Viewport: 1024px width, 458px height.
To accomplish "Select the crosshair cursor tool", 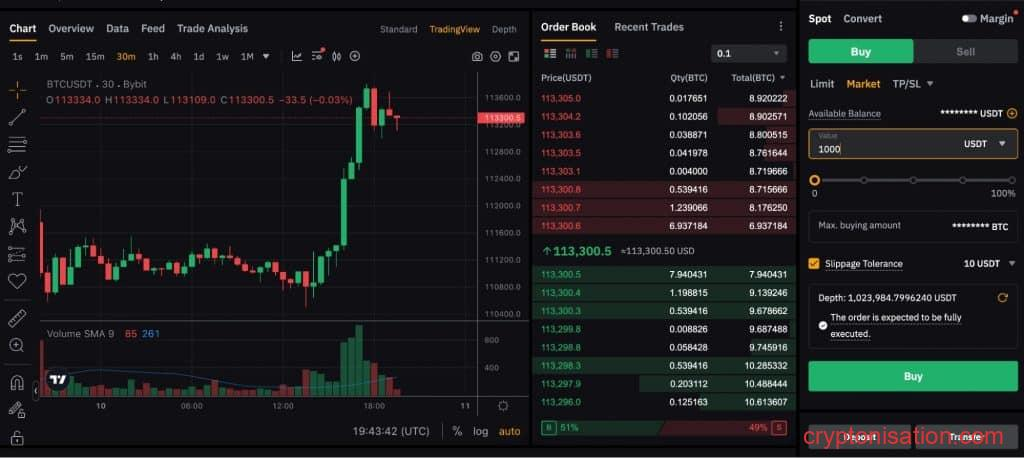I will [17, 90].
